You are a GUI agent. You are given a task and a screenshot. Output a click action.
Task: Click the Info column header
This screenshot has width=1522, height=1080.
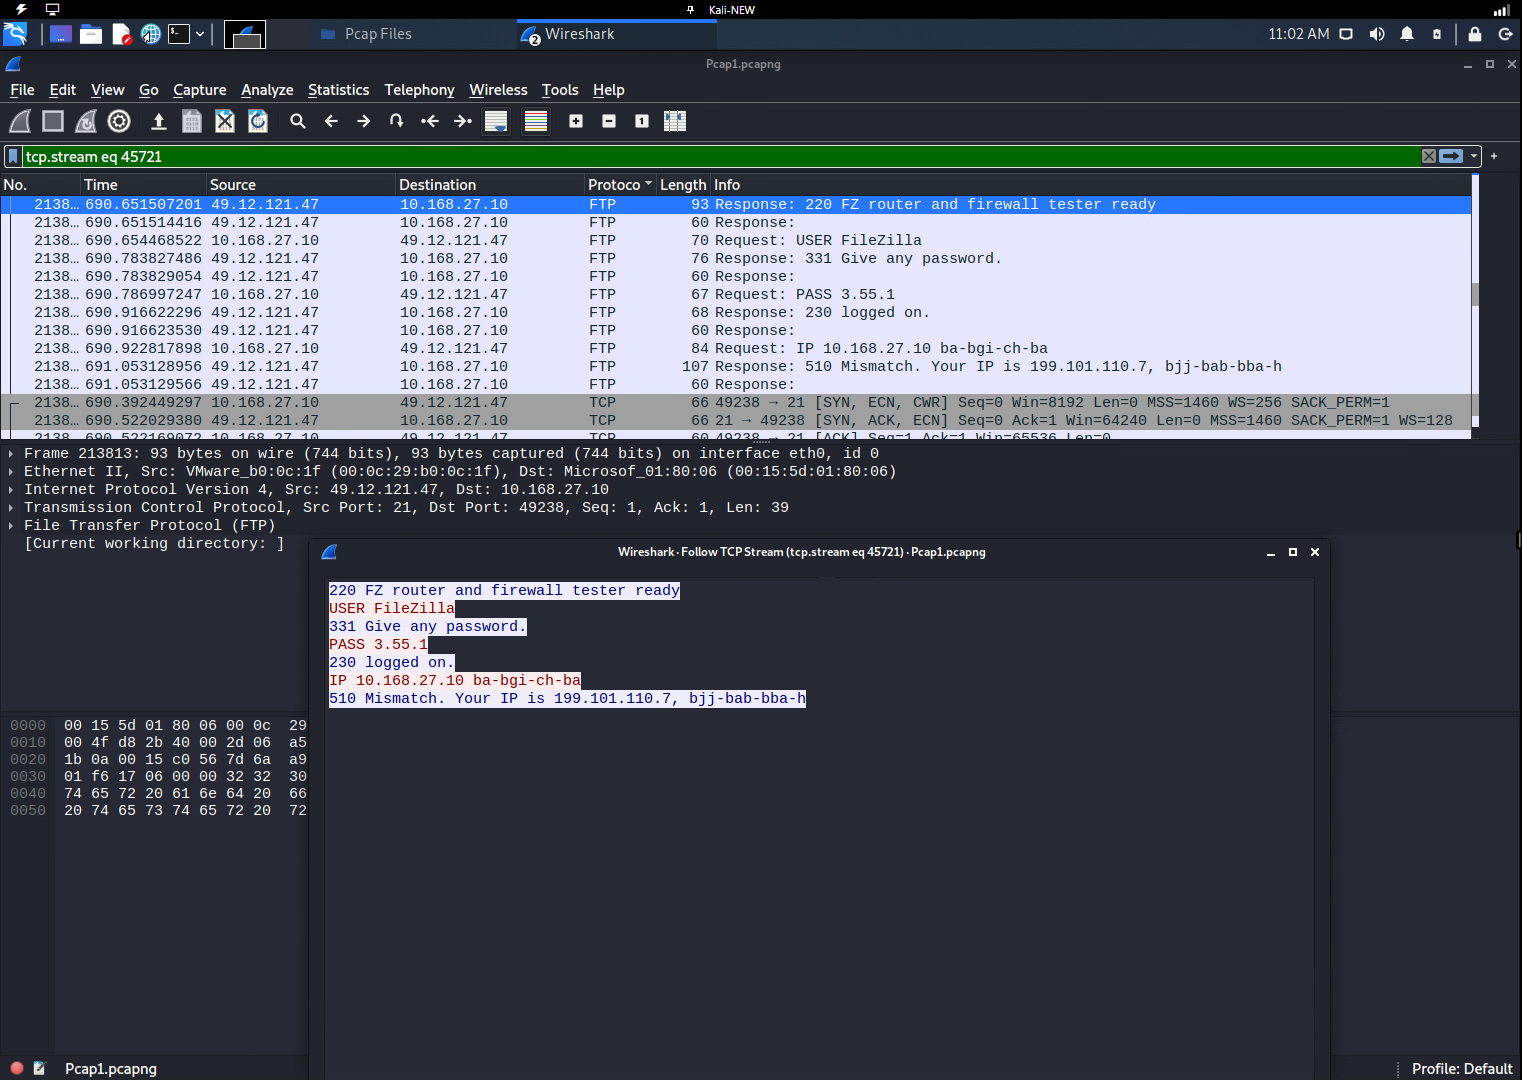click(1090, 185)
